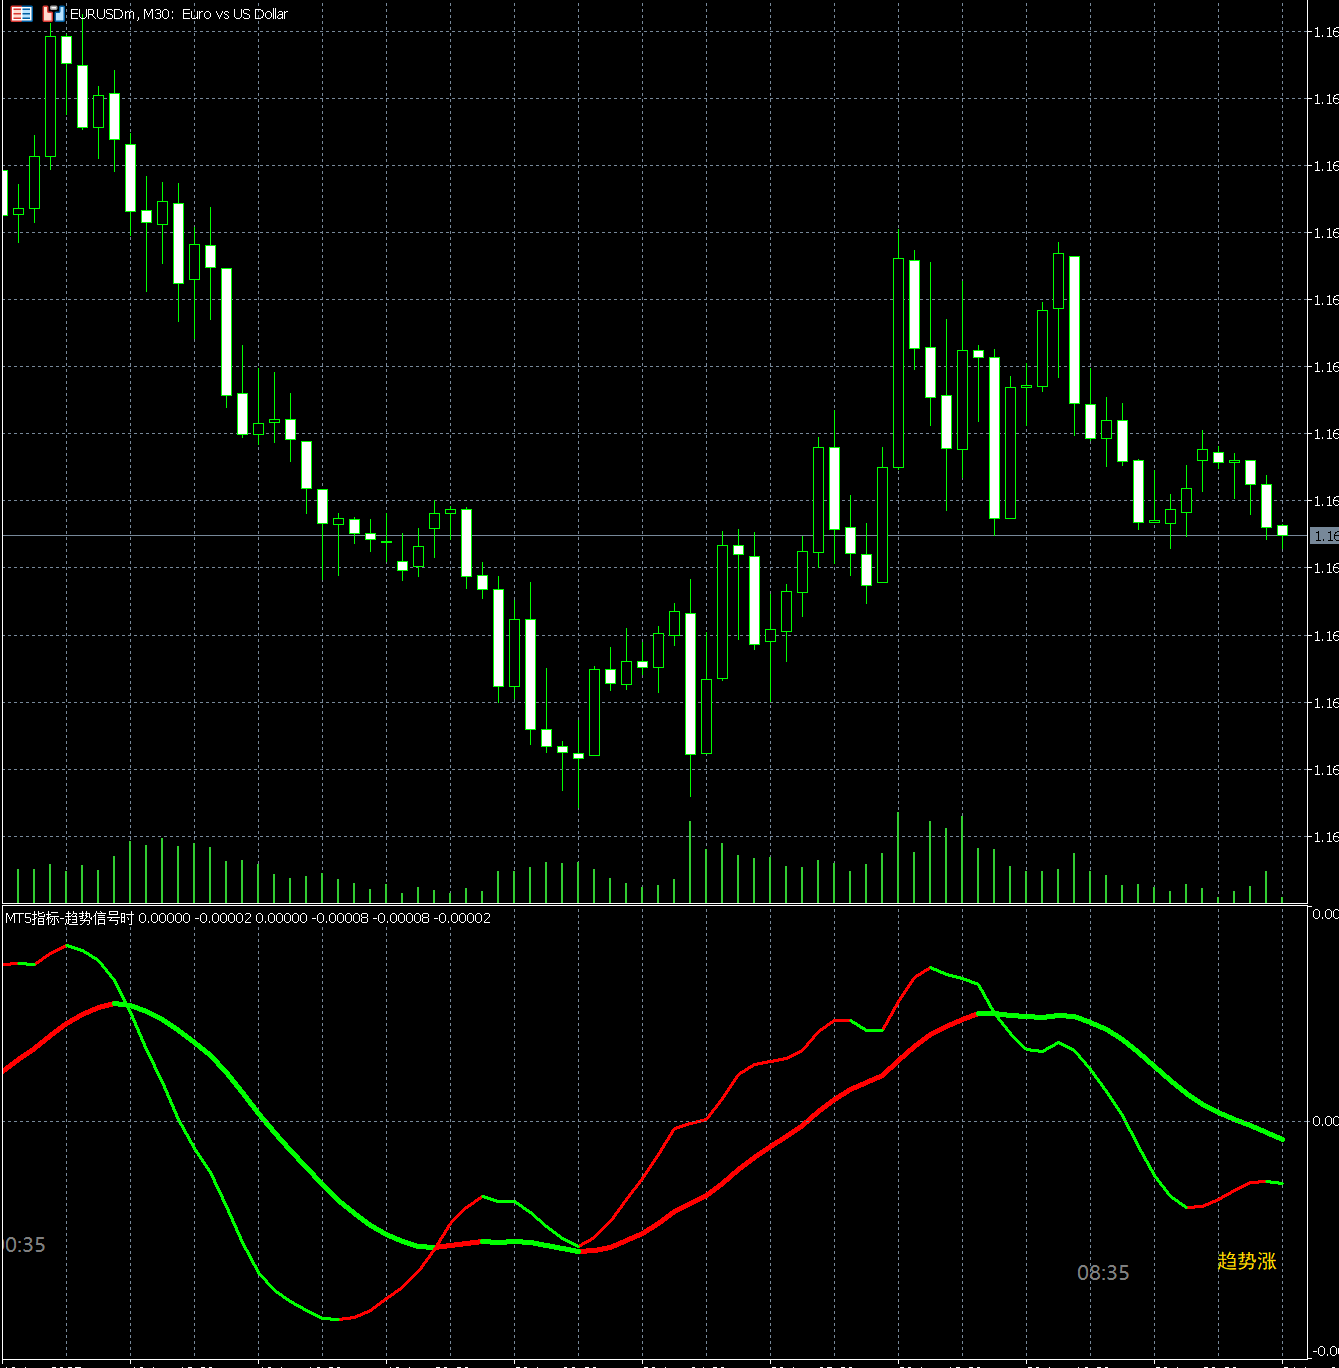This screenshot has height=1368, width=1339.
Task: Click the tall hollow bullish breakout candle
Action: (898, 362)
